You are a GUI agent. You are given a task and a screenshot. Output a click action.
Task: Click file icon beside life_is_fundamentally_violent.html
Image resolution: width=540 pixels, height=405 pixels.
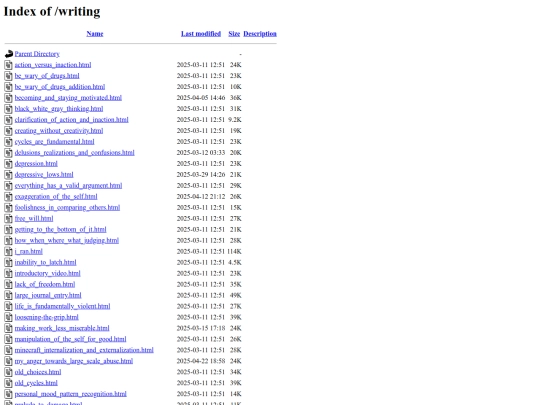[x=9, y=307]
